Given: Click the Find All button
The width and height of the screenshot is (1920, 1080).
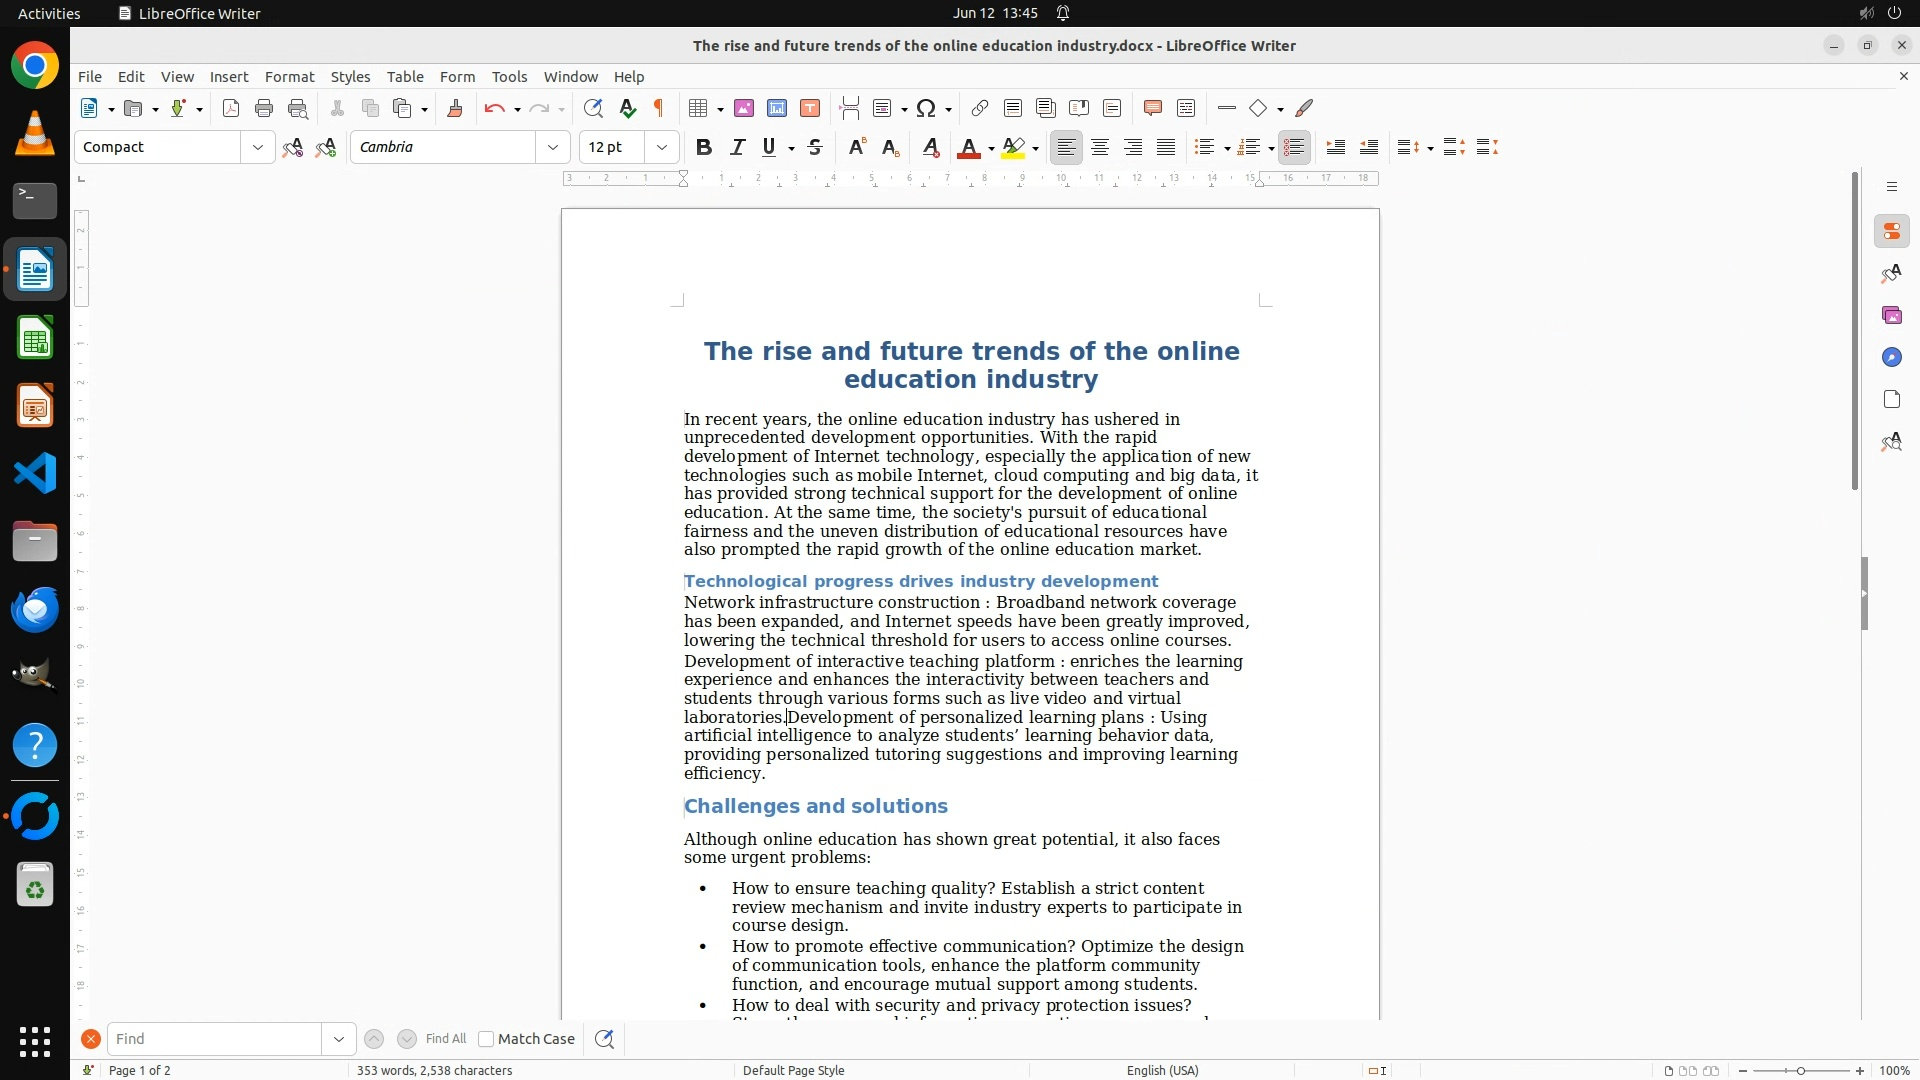Looking at the screenshot, I should pyautogui.click(x=445, y=1039).
